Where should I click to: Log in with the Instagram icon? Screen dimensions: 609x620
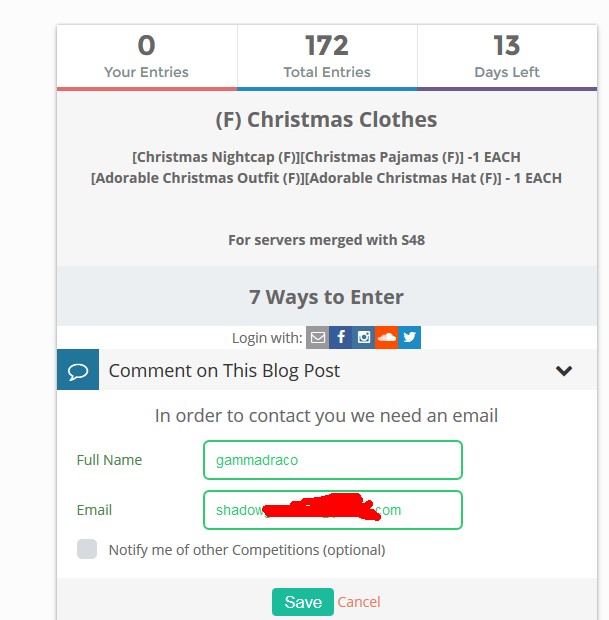[x=364, y=337]
